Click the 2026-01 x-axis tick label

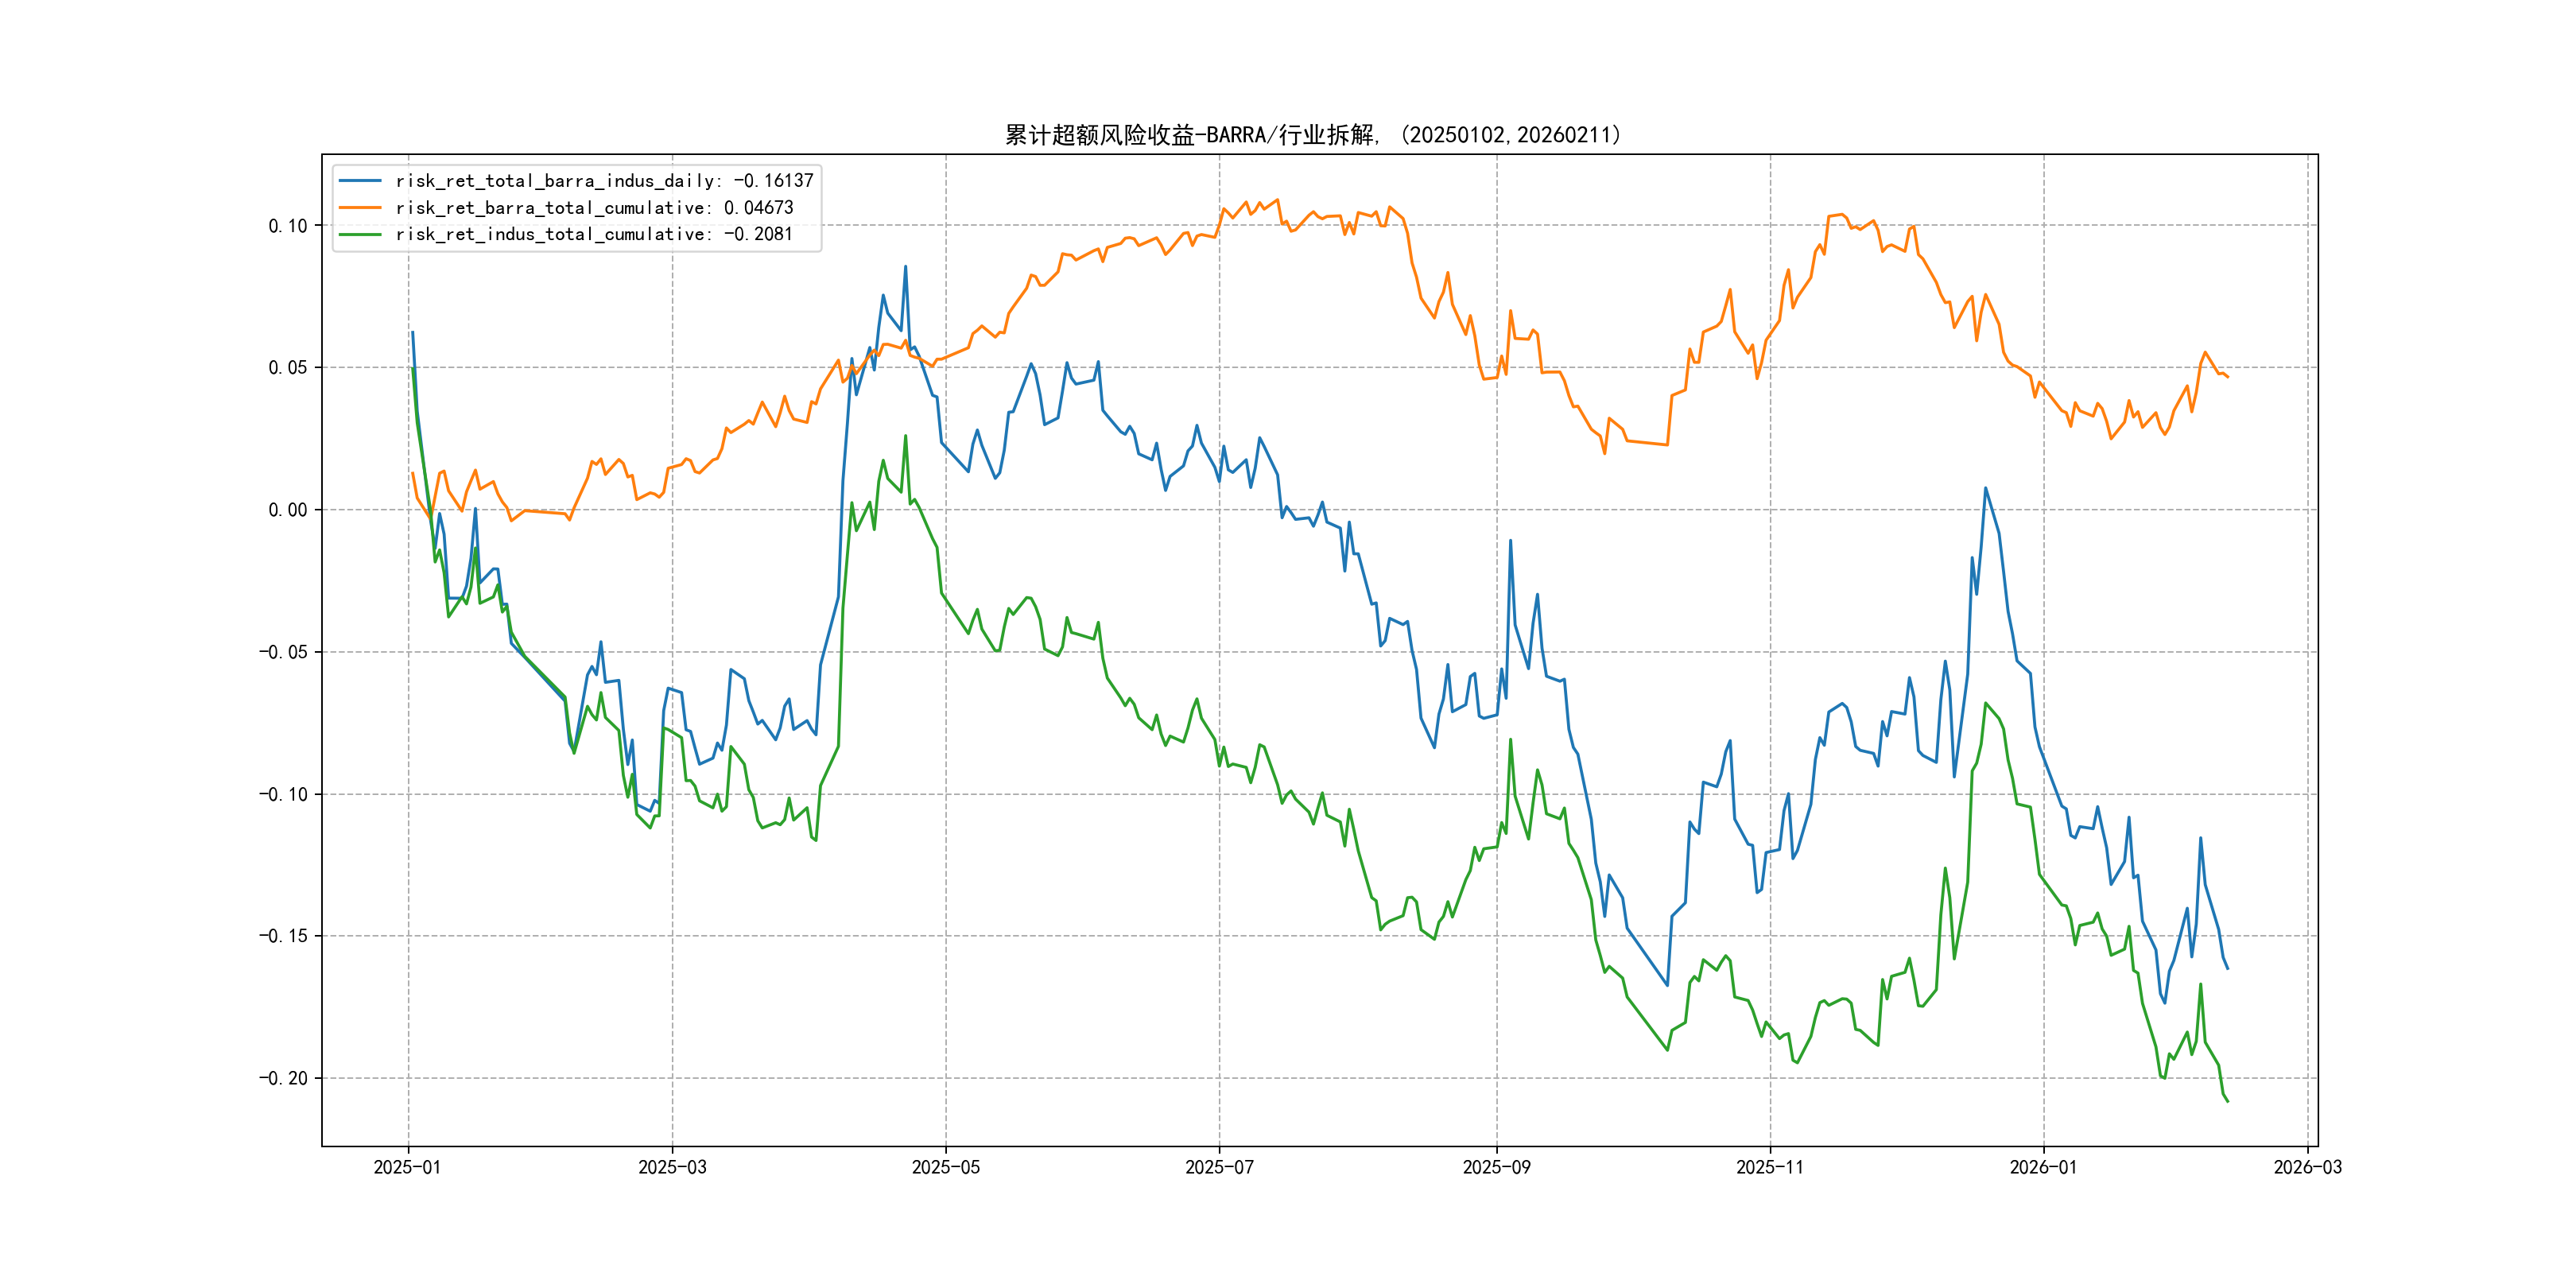[x=2043, y=1167]
